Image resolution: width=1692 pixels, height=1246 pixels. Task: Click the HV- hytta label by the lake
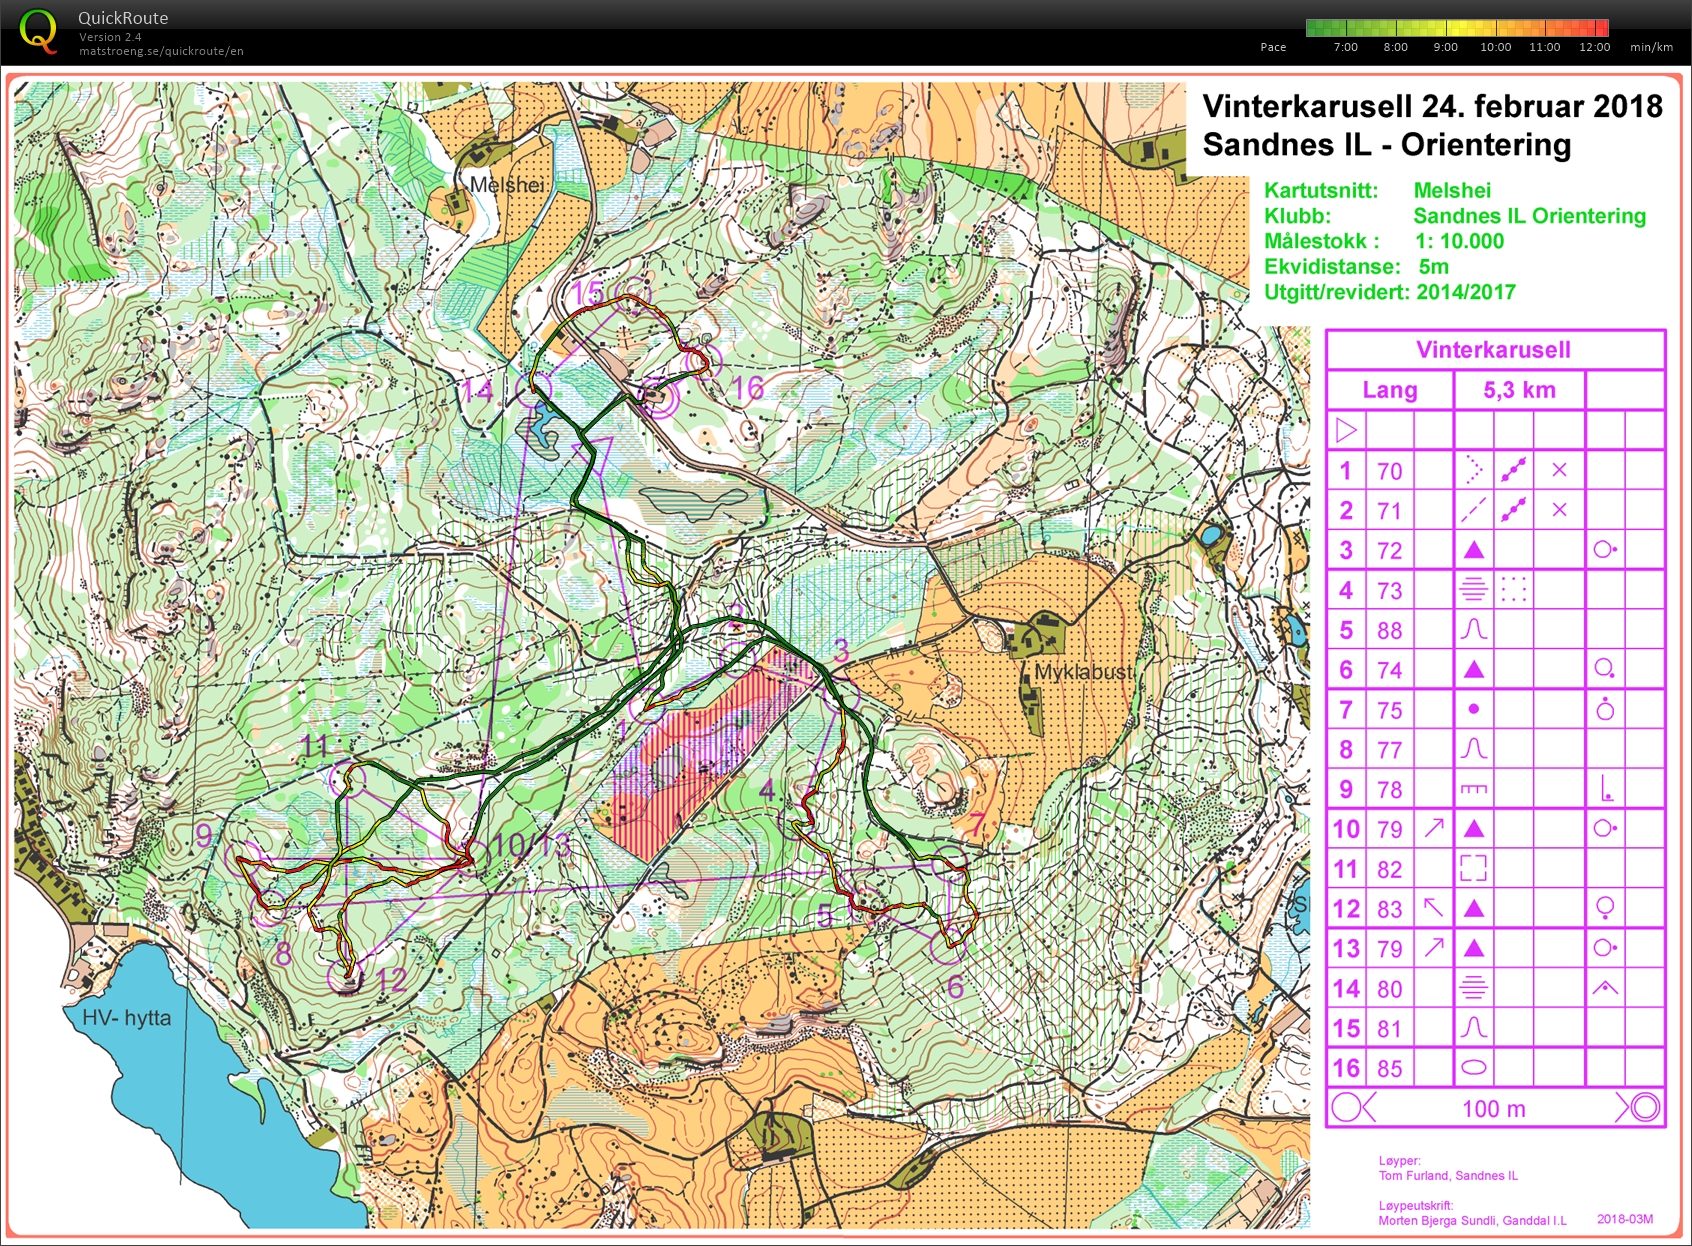click(126, 1018)
